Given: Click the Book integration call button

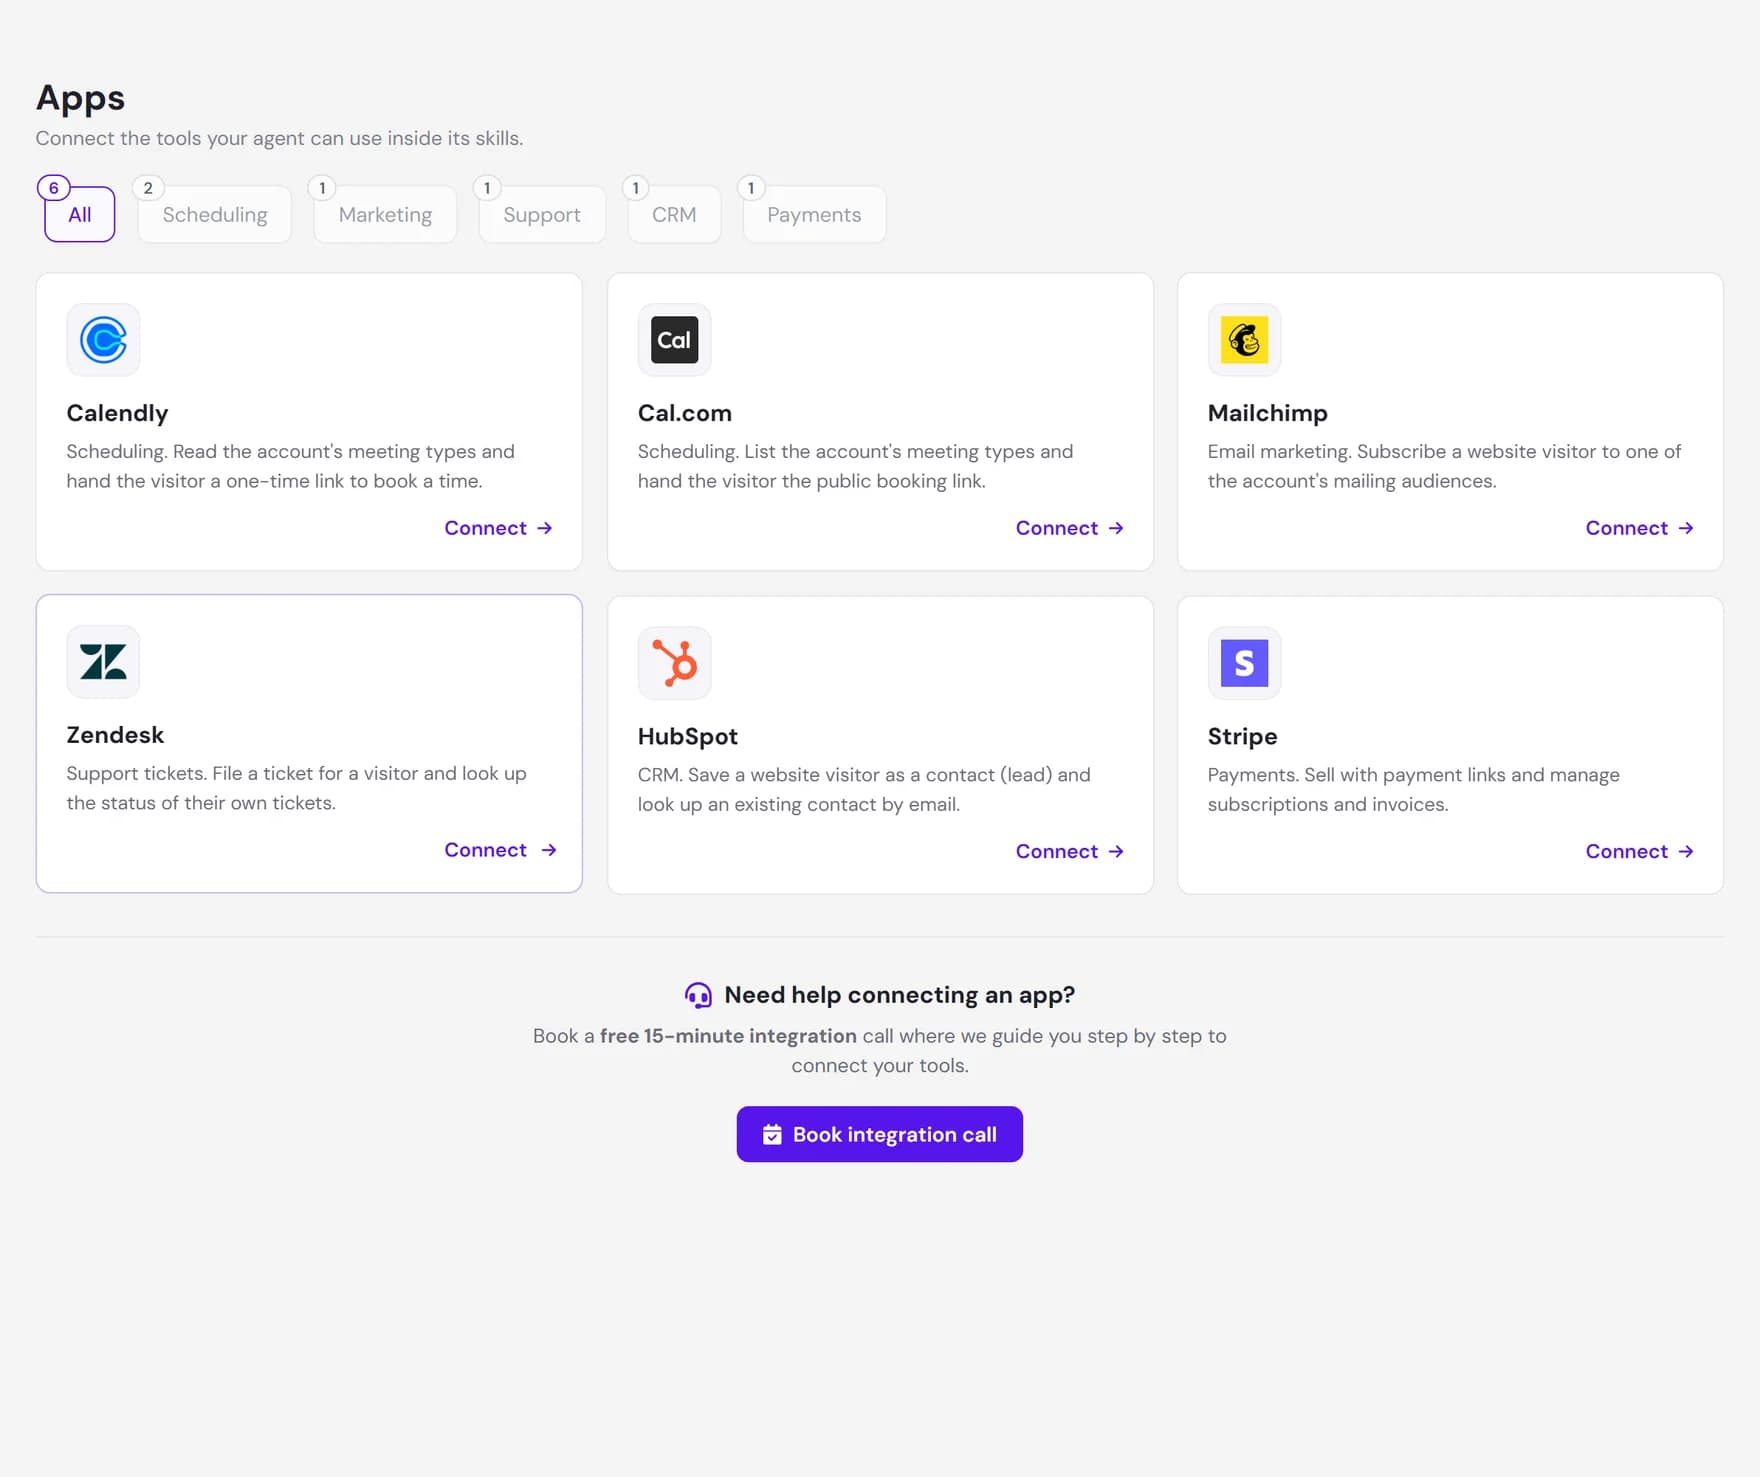Looking at the screenshot, I should coord(880,1134).
